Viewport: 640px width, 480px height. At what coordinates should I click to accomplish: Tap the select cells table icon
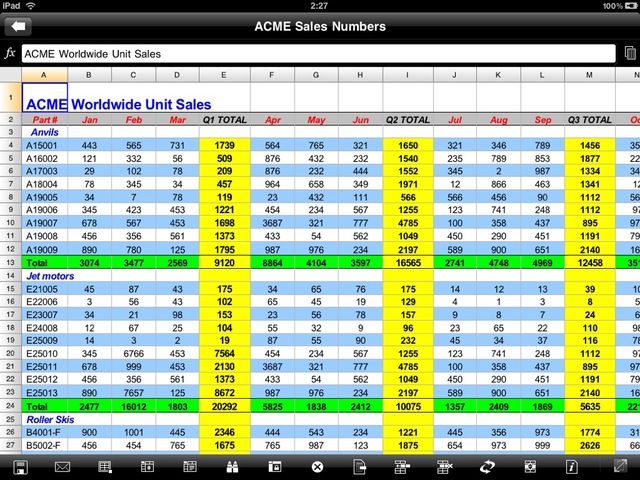(x=105, y=467)
